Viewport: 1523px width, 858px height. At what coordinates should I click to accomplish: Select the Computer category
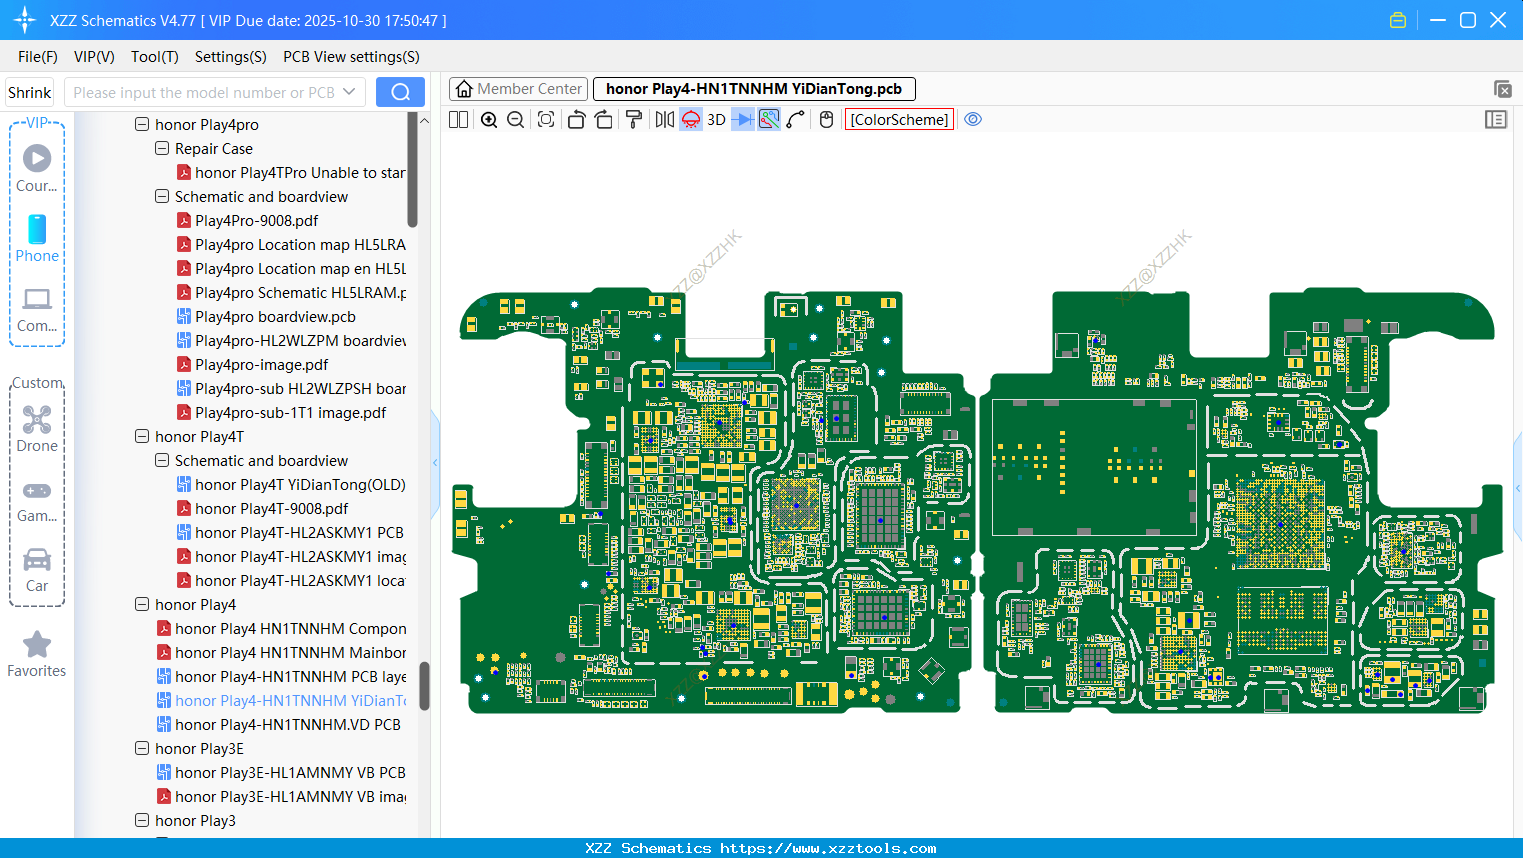[37, 308]
